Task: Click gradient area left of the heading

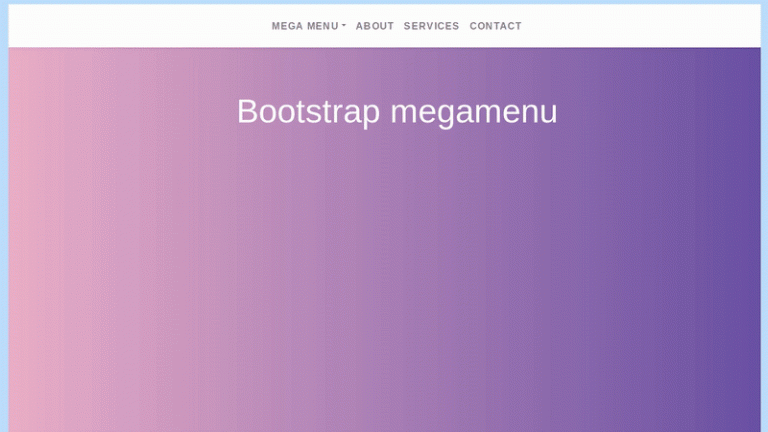Action: (x=120, y=111)
